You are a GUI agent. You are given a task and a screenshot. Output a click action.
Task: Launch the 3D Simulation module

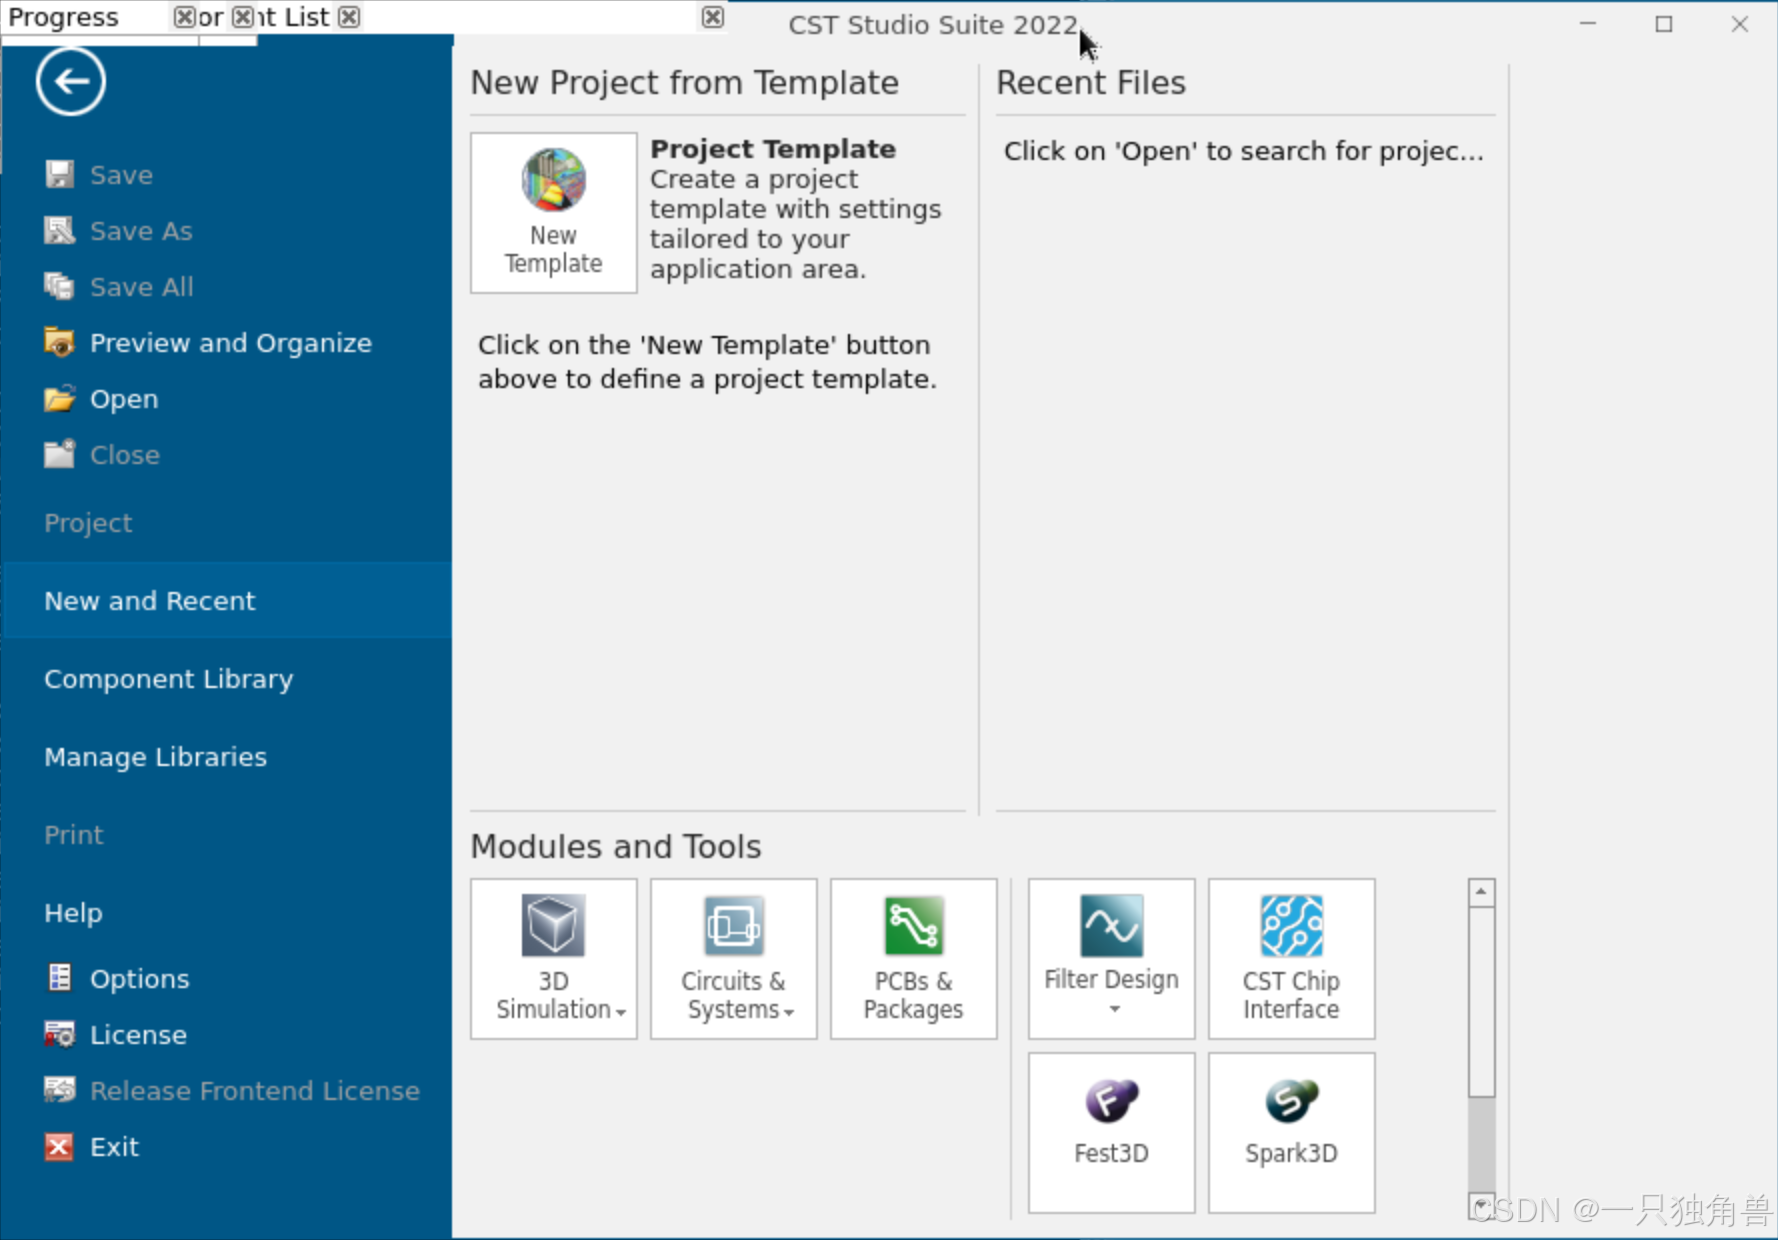click(x=553, y=959)
